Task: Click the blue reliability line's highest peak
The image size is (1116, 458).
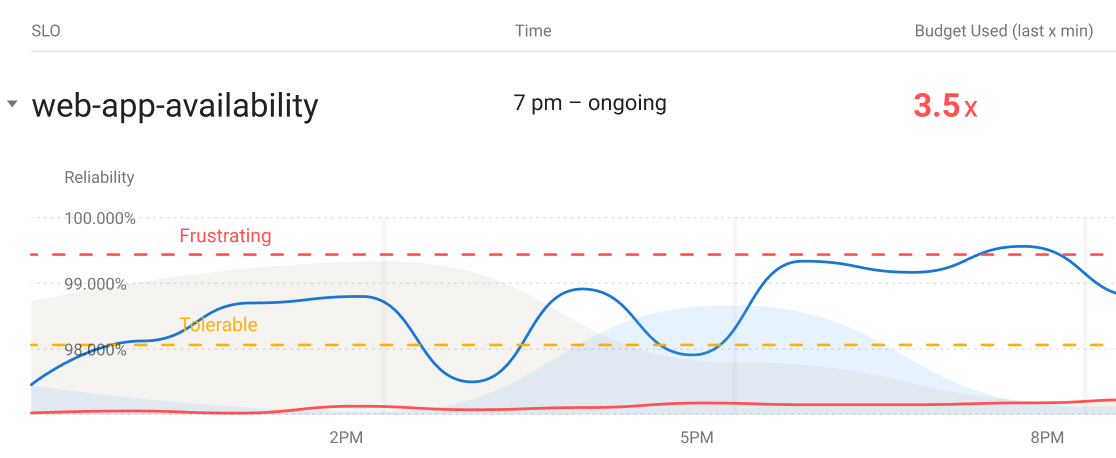Action: pos(1022,246)
